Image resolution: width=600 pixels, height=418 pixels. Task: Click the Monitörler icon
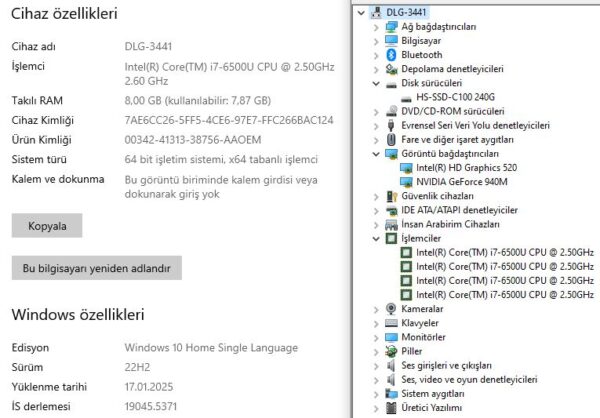[391, 338]
